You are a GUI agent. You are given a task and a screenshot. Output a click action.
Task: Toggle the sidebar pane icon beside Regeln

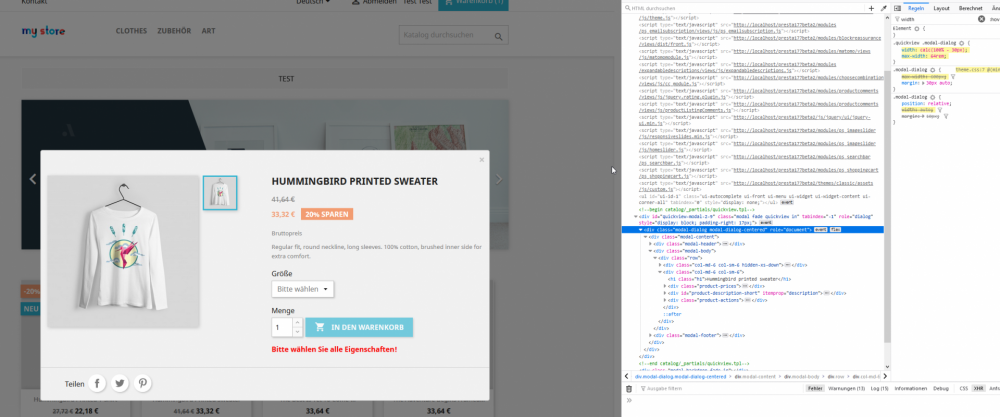point(897,8)
